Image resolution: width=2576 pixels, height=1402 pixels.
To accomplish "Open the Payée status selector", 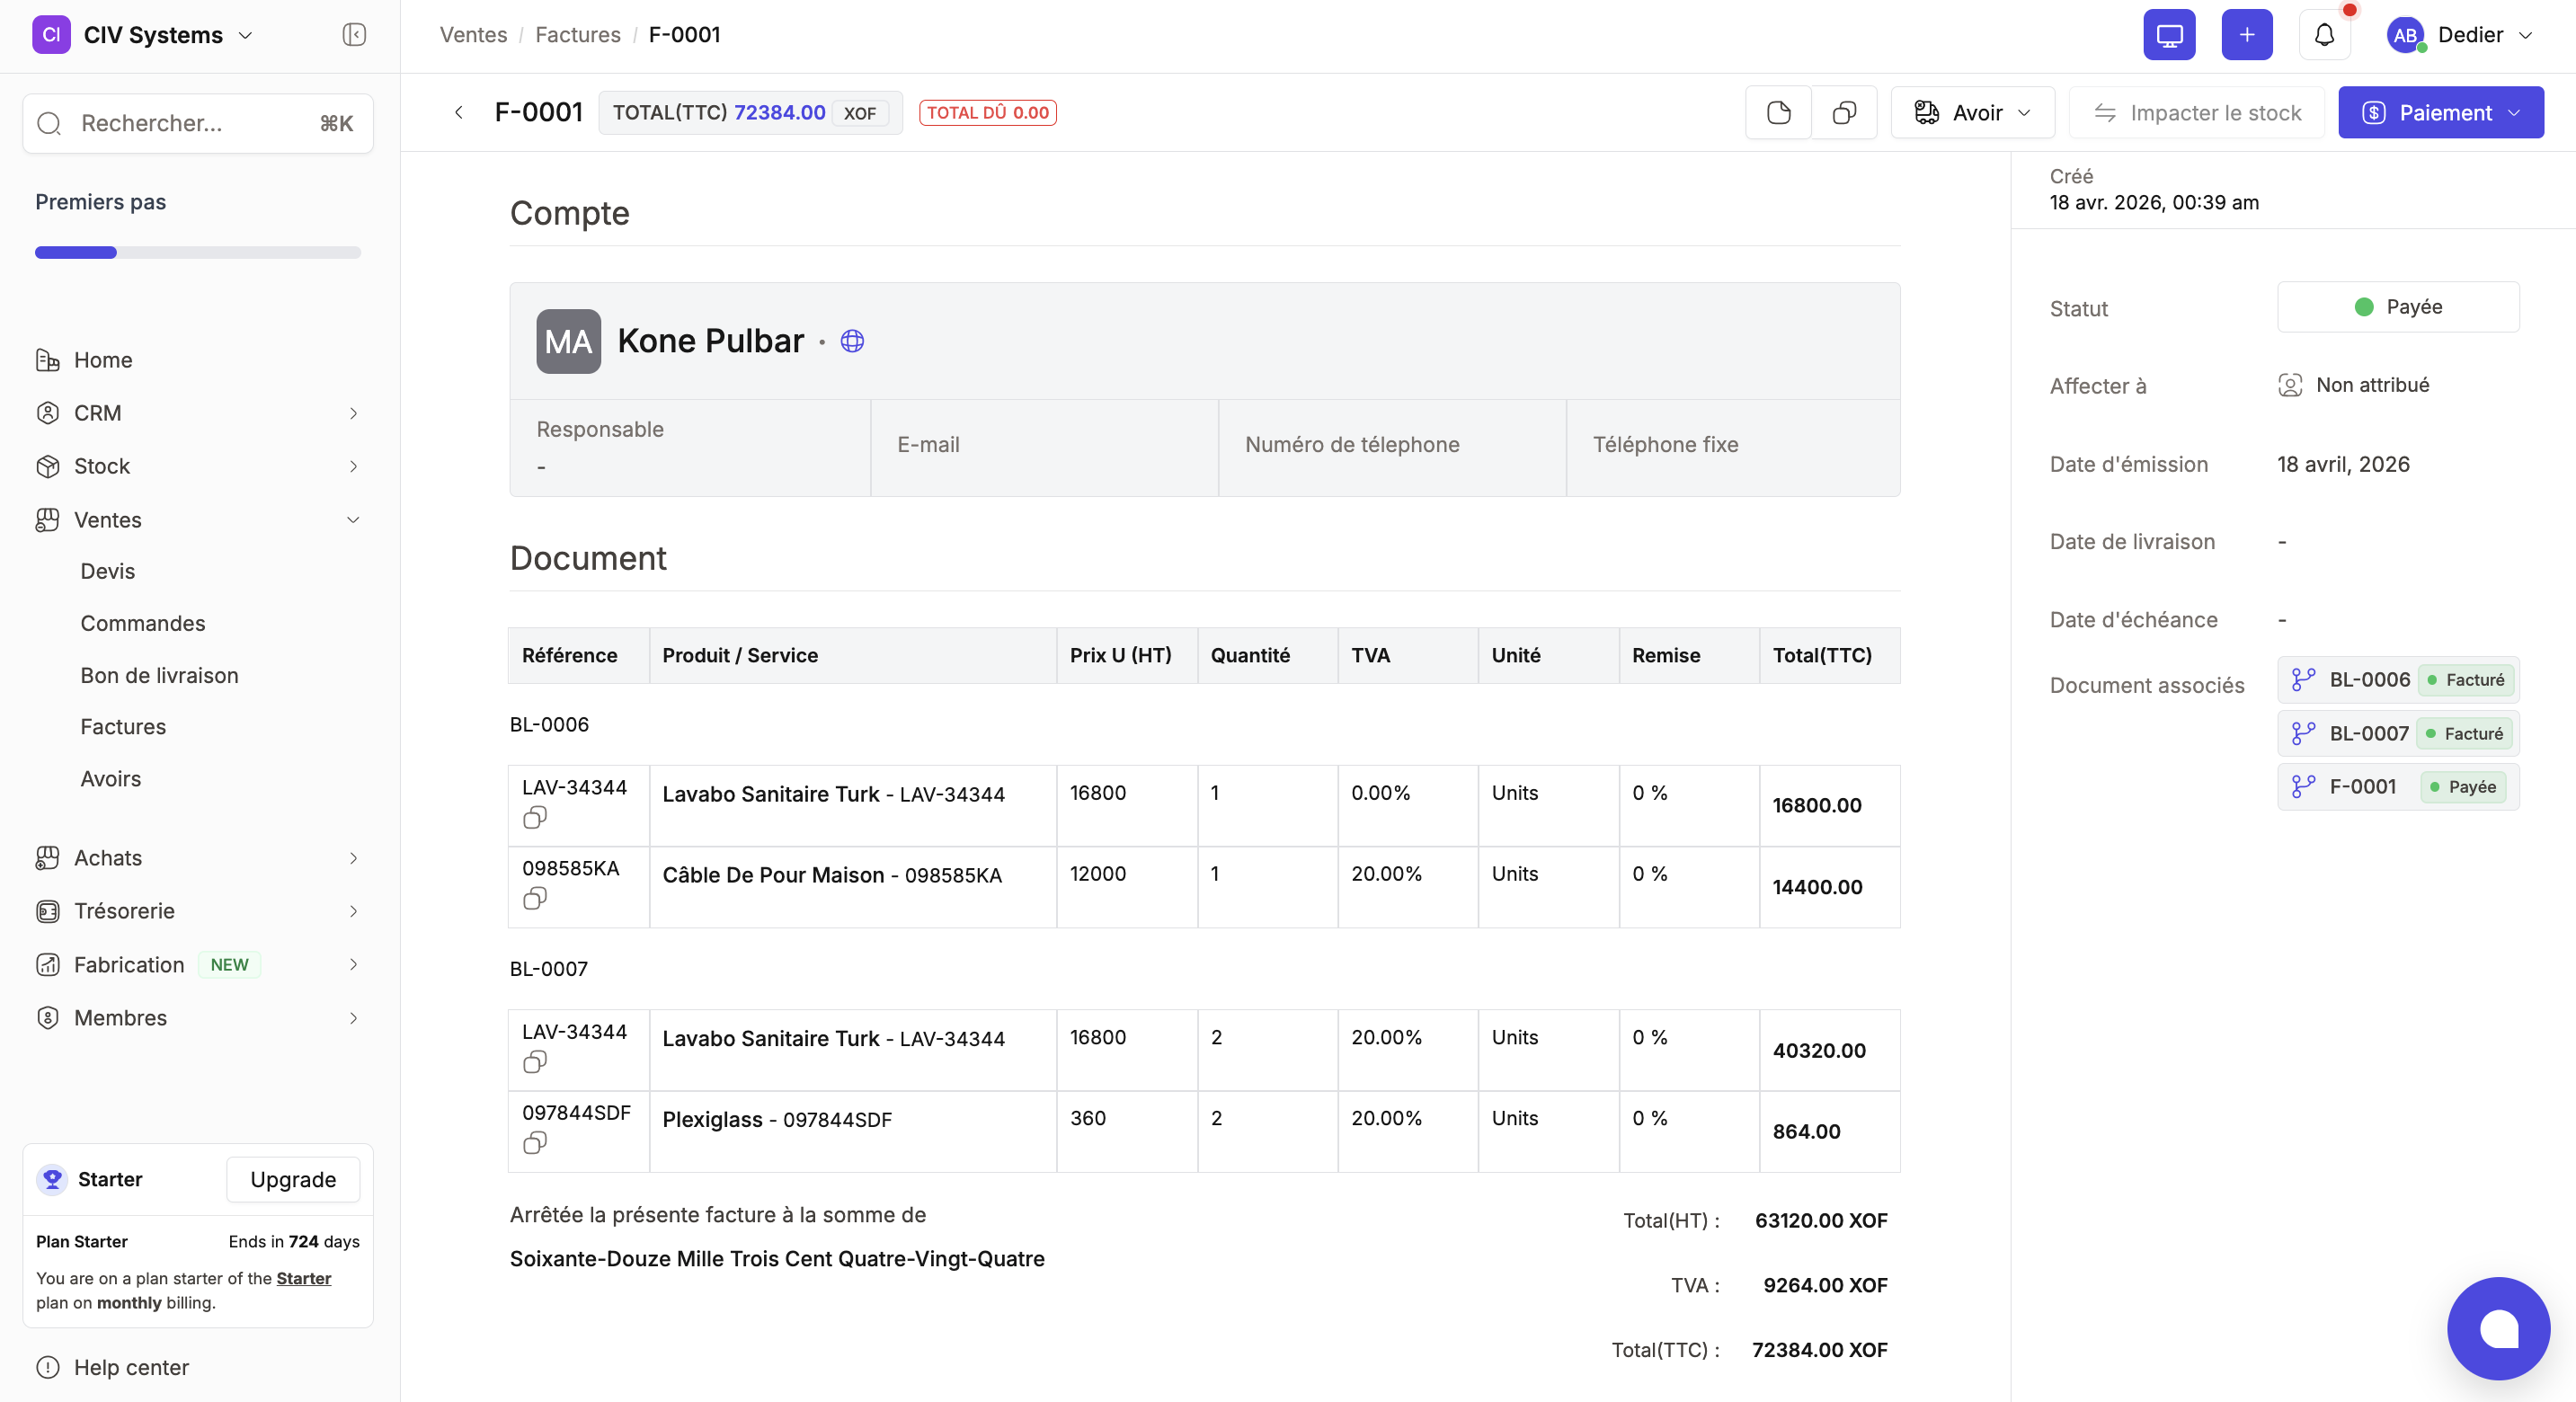I will coord(2397,307).
